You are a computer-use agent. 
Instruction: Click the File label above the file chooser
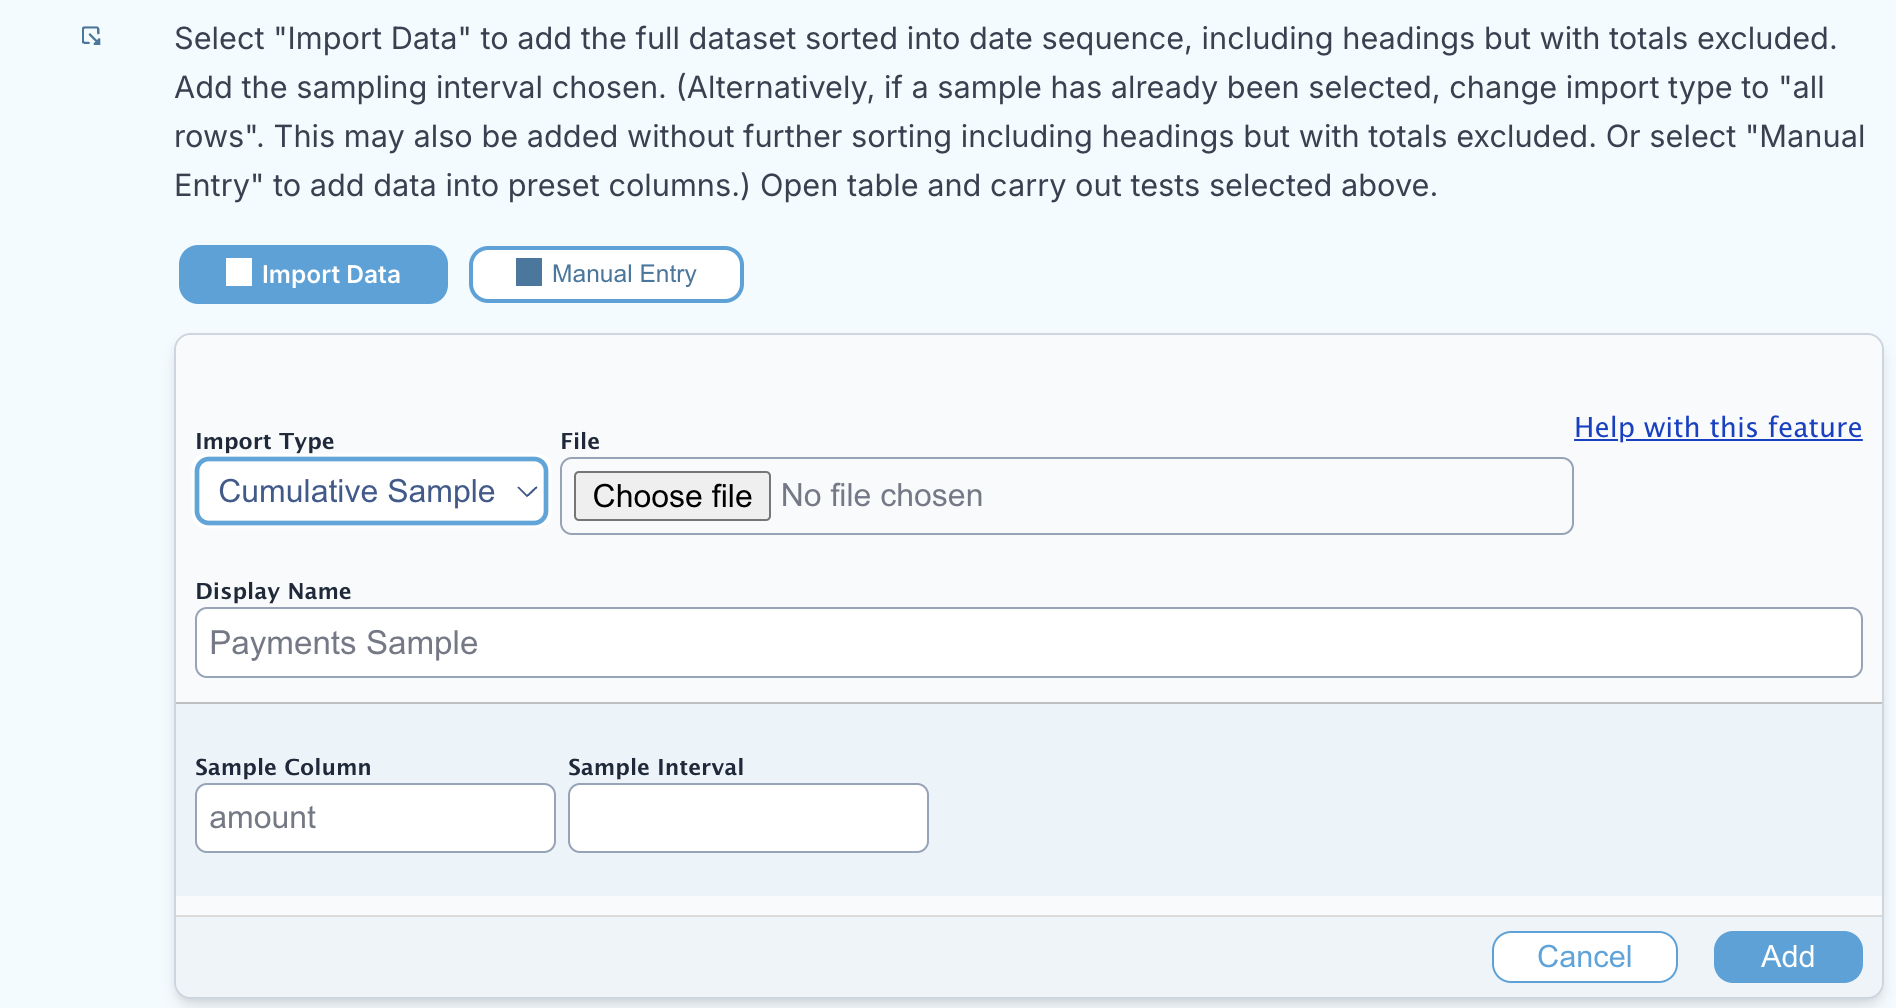tap(580, 441)
